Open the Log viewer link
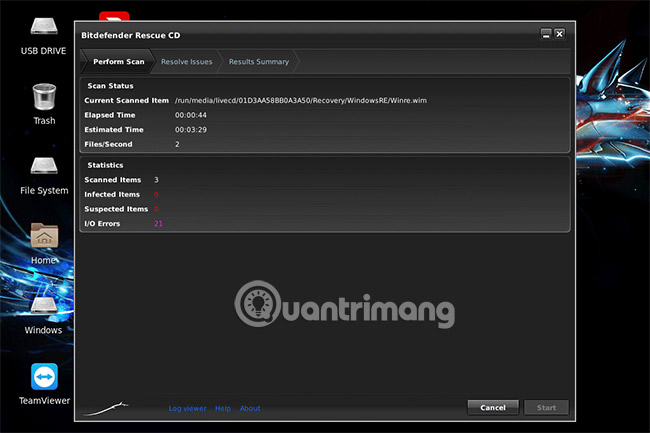The width and height of the screenshot is (650, 433). (187, 409)
